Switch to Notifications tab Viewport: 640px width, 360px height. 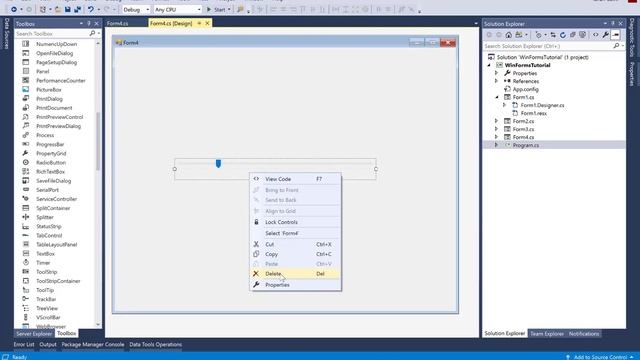pyautogui.click(x=584, y=334)
